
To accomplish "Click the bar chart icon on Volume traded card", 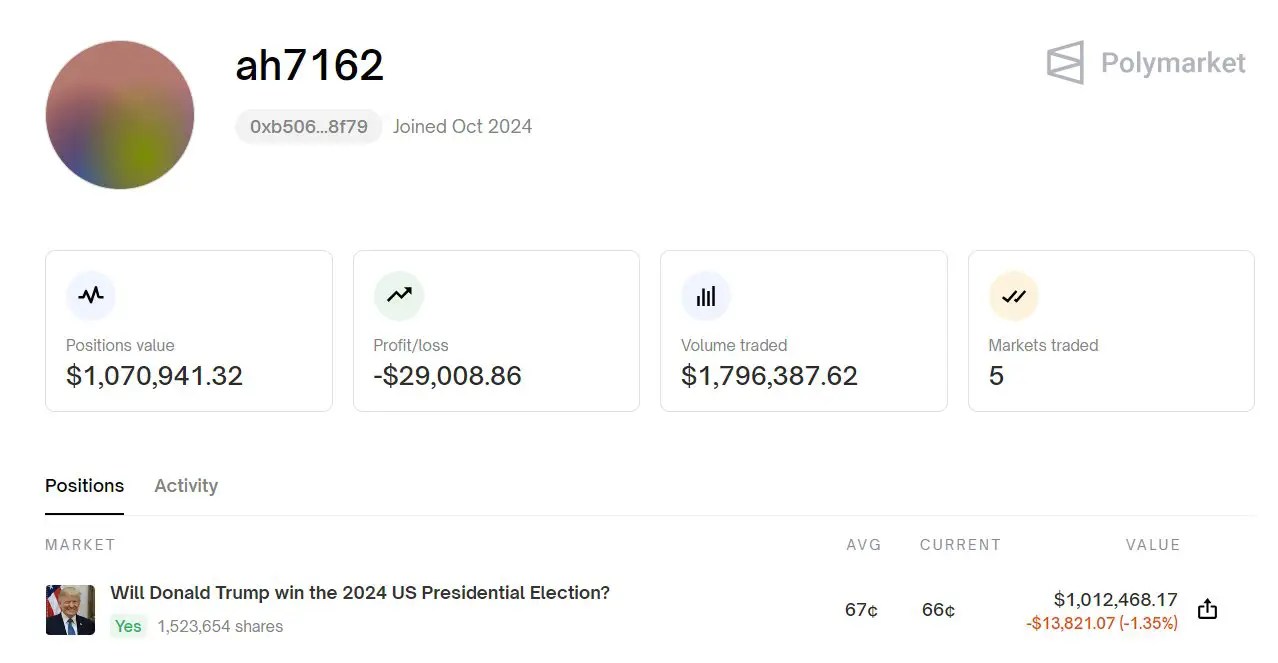I will click(706, 295).
